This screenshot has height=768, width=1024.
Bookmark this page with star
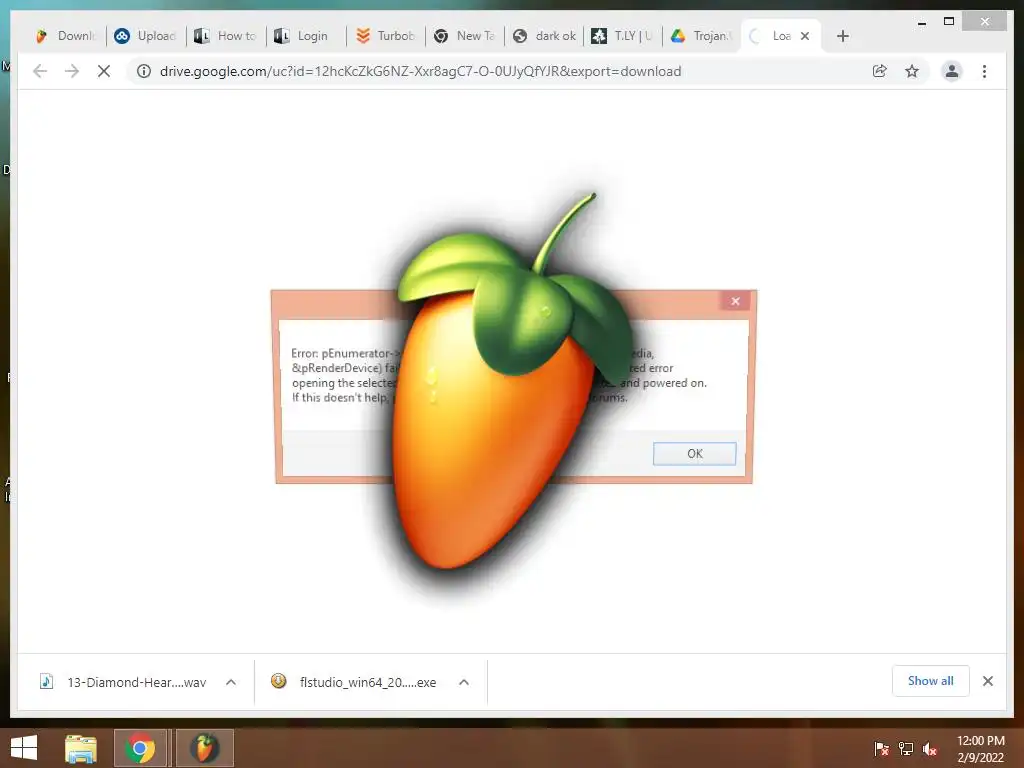[x=912, y=71]
